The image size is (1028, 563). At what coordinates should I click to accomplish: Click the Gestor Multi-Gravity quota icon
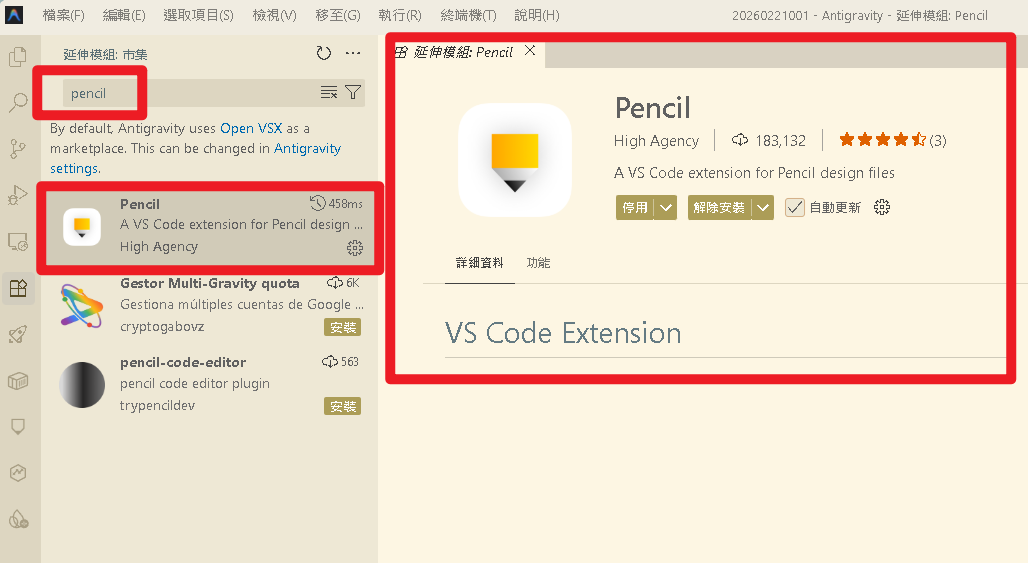pos(82,305)
